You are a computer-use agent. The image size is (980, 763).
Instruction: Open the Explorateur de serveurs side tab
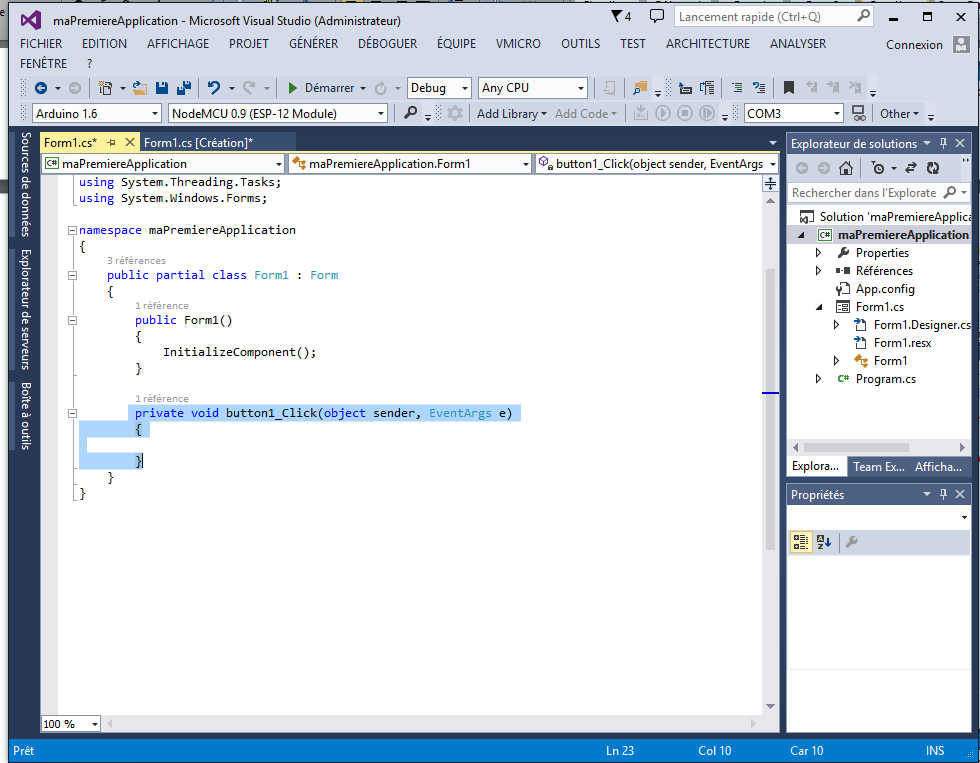[26, 309]
